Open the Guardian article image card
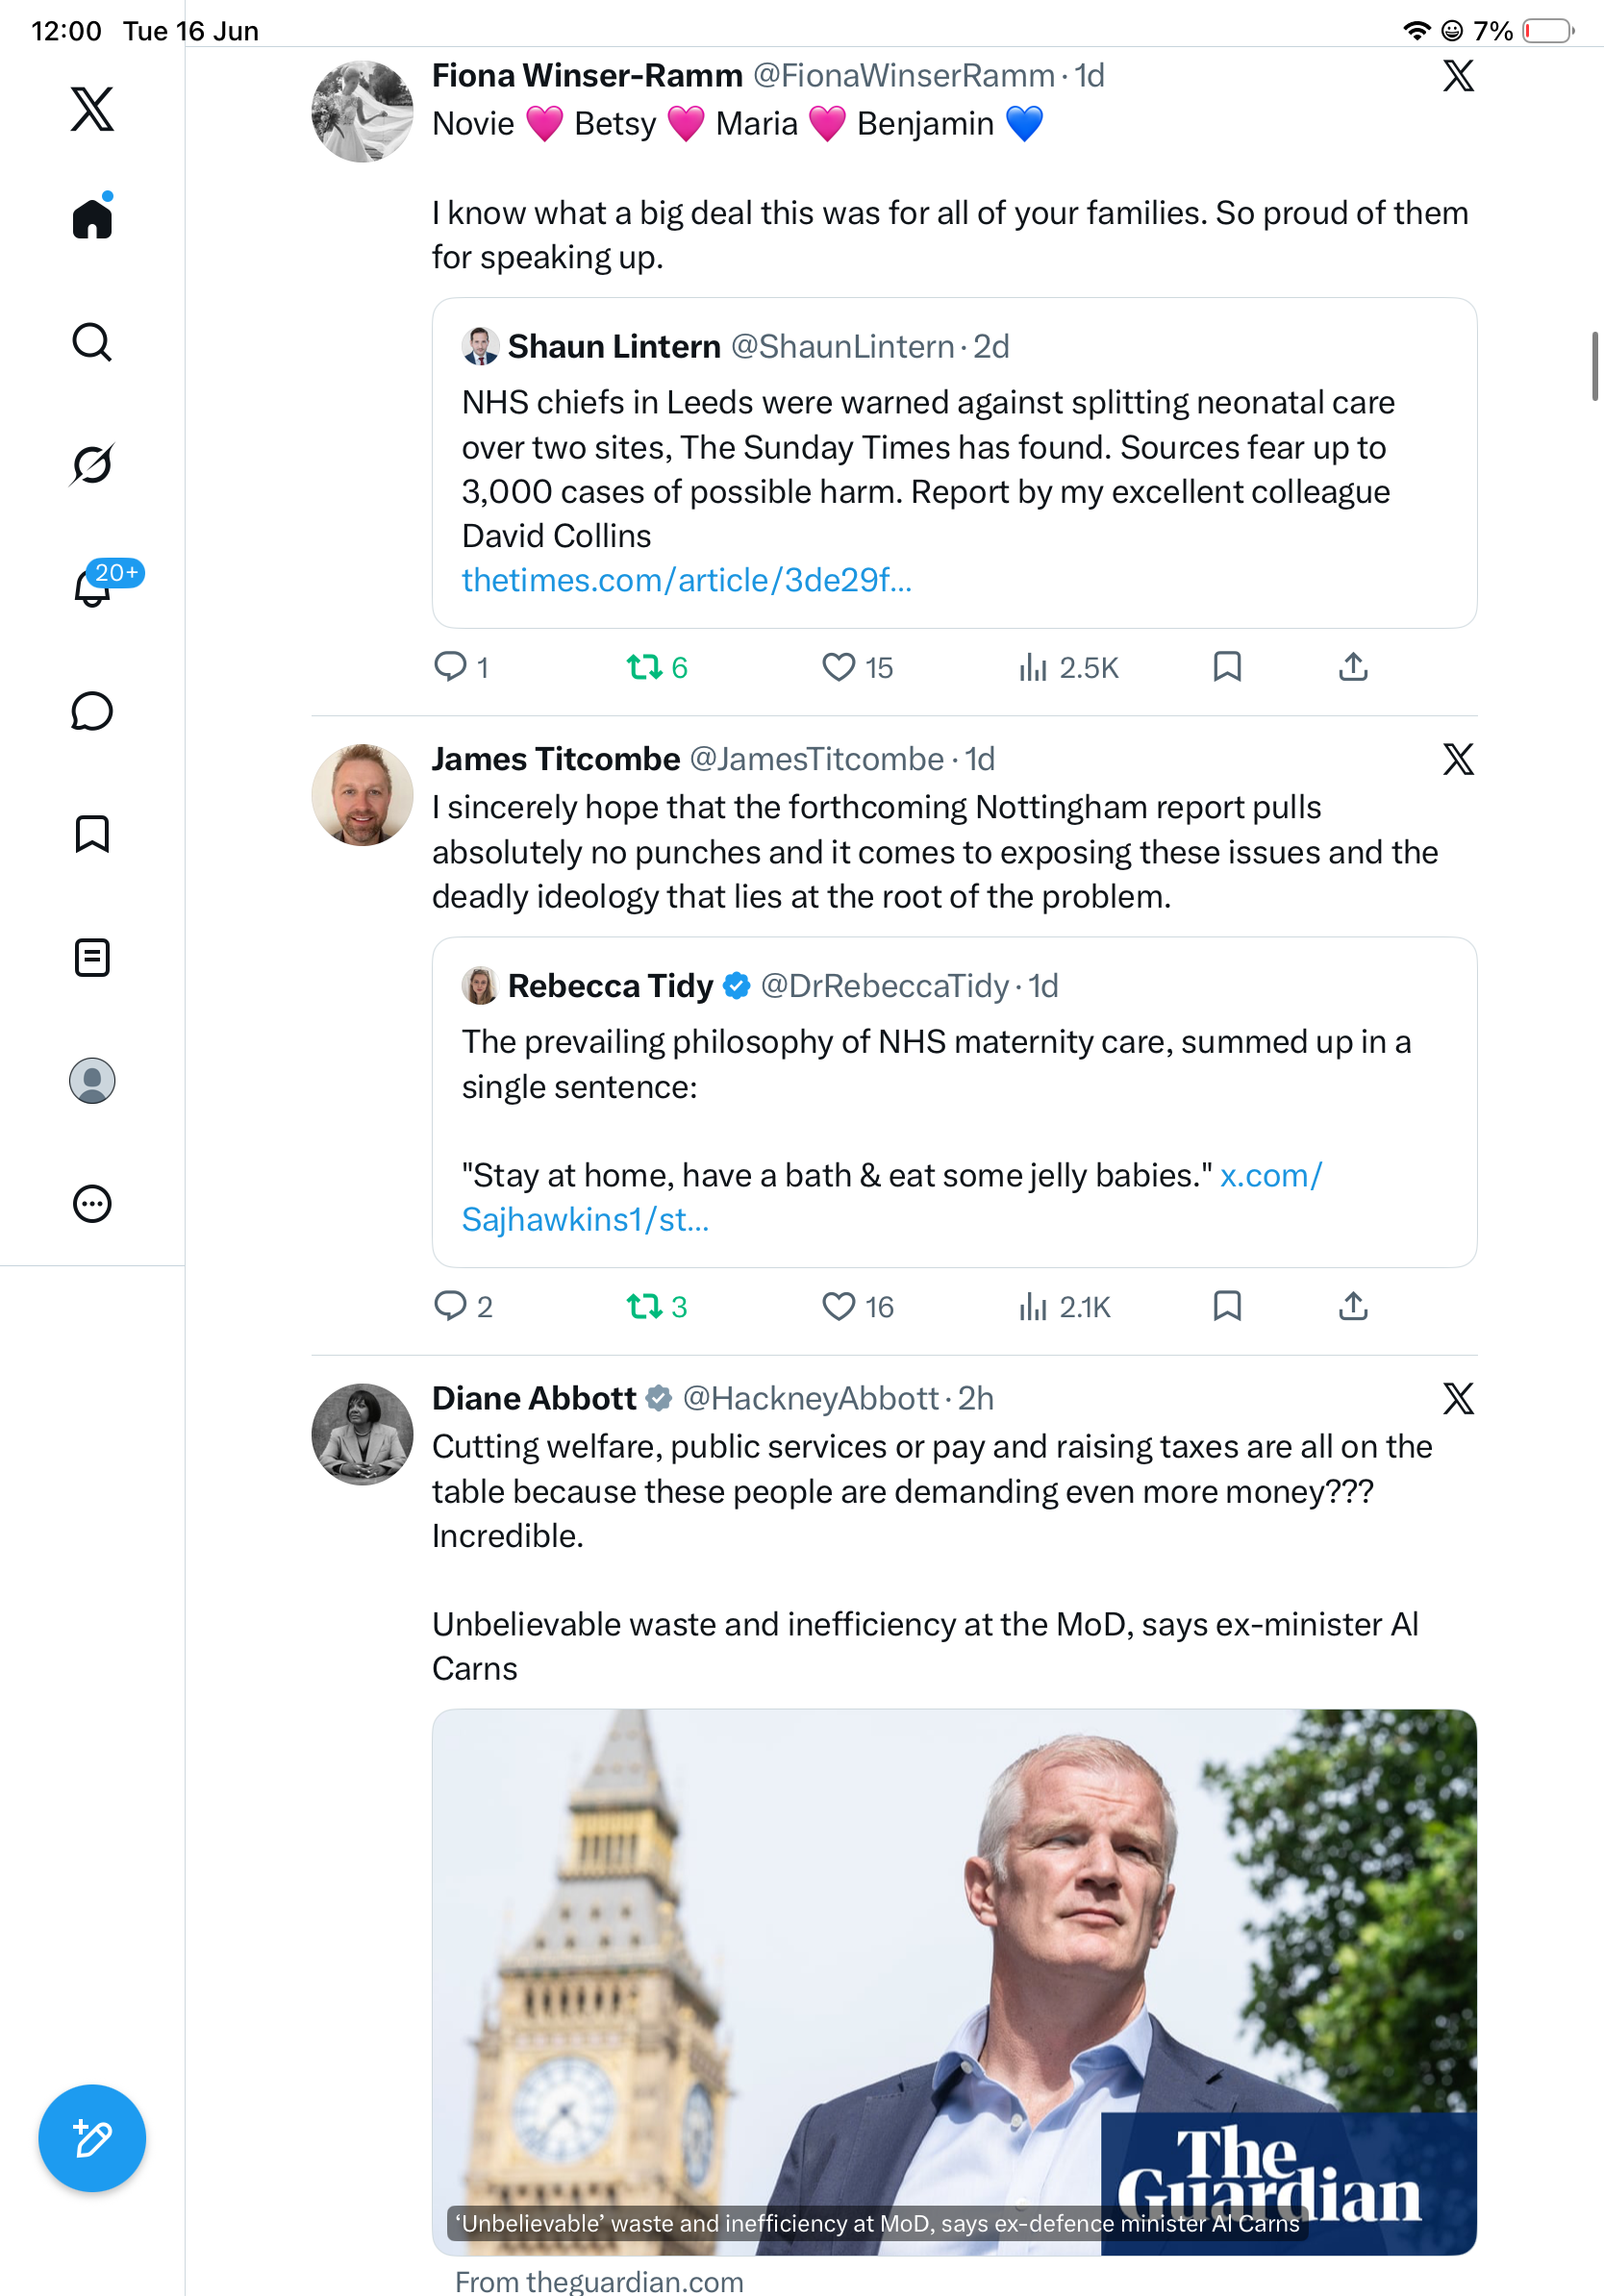This screenshot has height=2296, width=1604. [x=954, y=1982]
